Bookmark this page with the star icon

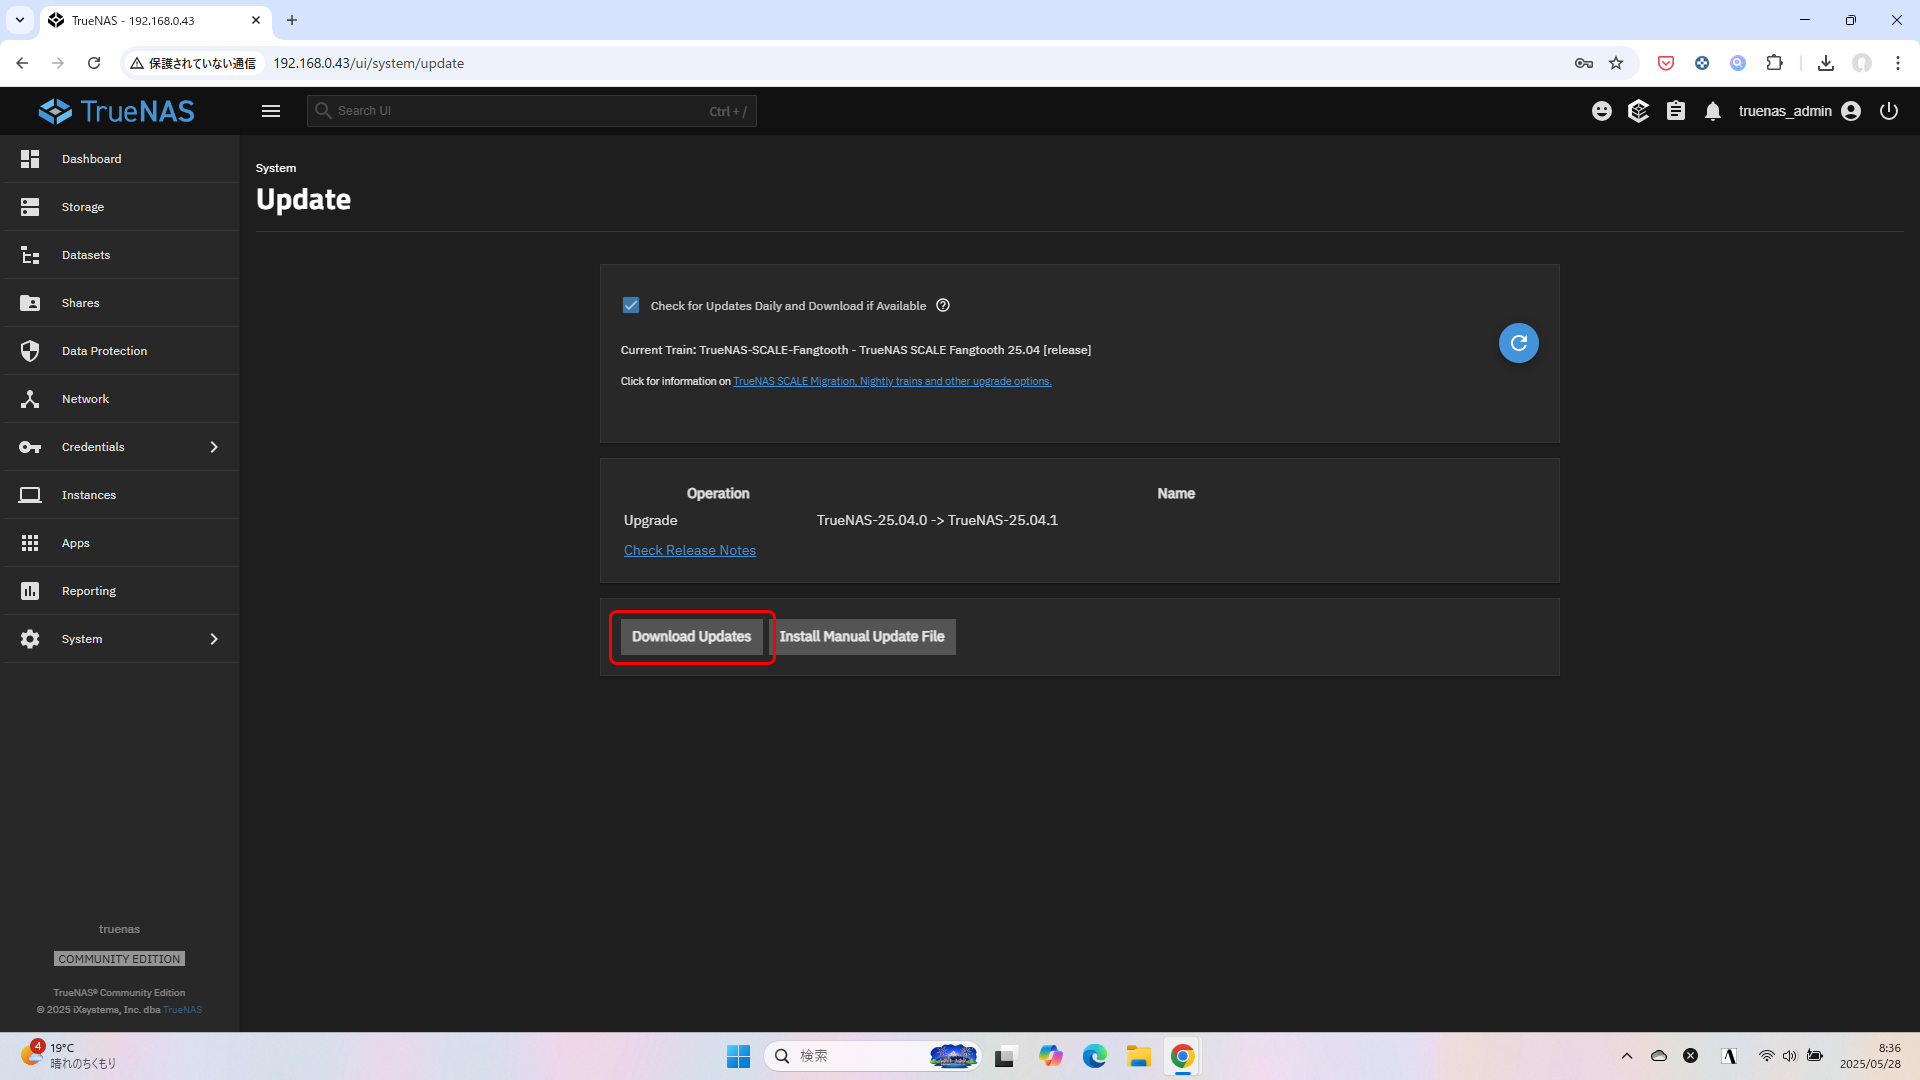pyautogui.click(x=1616, y=63)
